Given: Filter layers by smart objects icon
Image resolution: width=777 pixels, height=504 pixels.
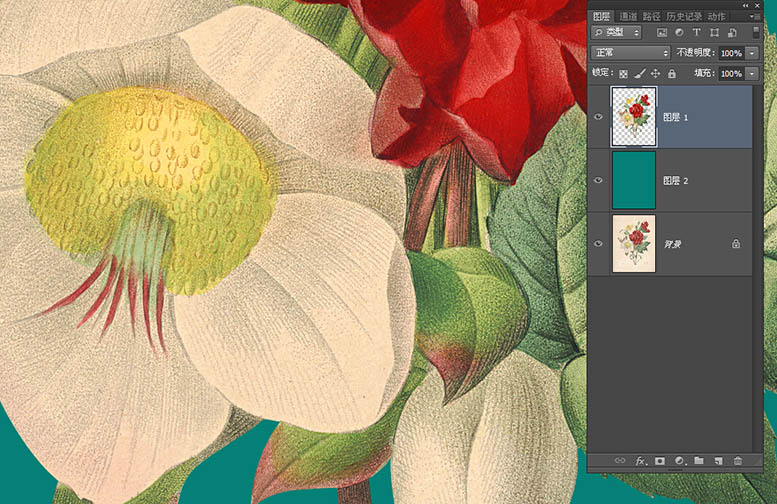Looking at the screenshot, I should [x=732, y=33].
